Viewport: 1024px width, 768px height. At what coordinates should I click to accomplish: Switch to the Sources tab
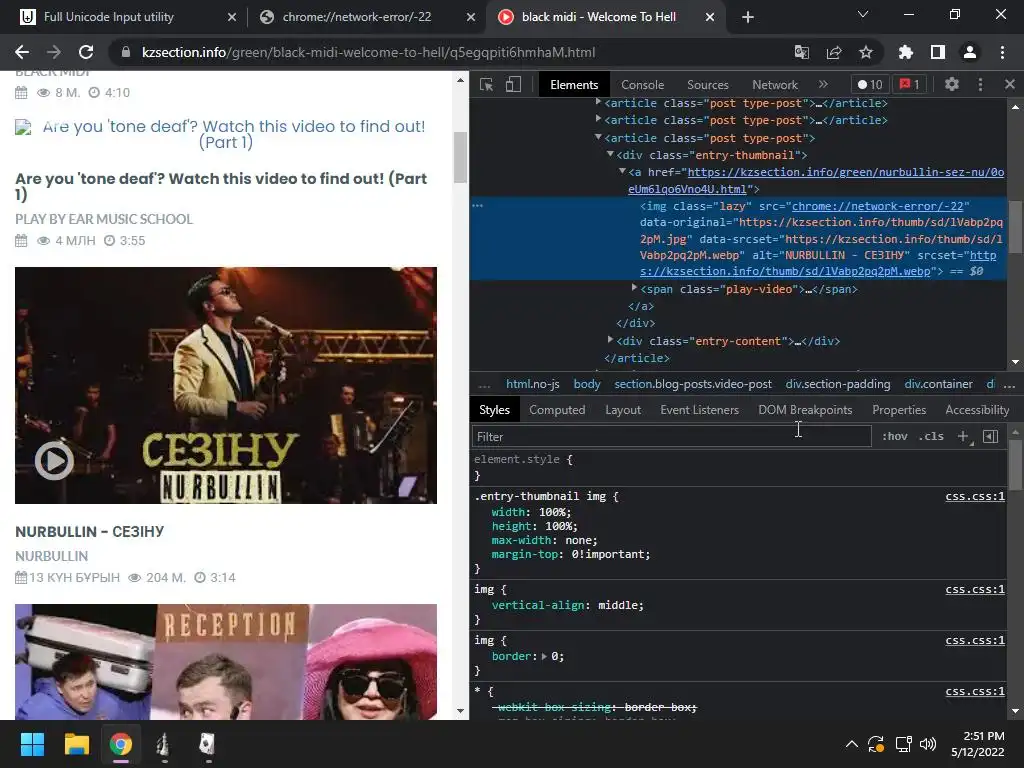click(707, 84)
